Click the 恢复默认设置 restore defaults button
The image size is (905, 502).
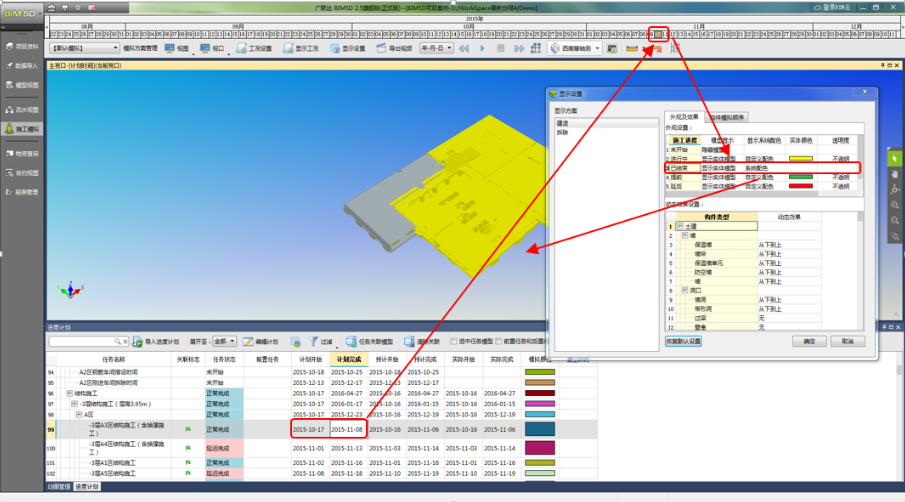[684, 342]
